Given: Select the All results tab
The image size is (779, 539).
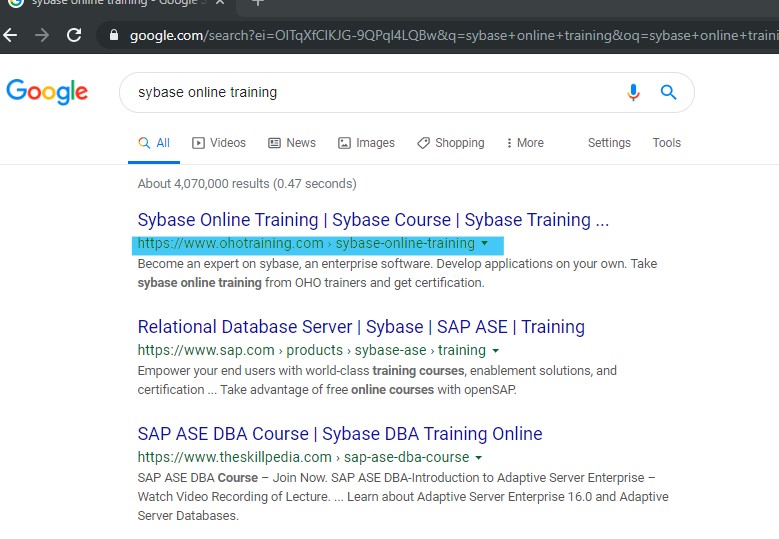Looking at the screenshot, I should coord(154,143).
